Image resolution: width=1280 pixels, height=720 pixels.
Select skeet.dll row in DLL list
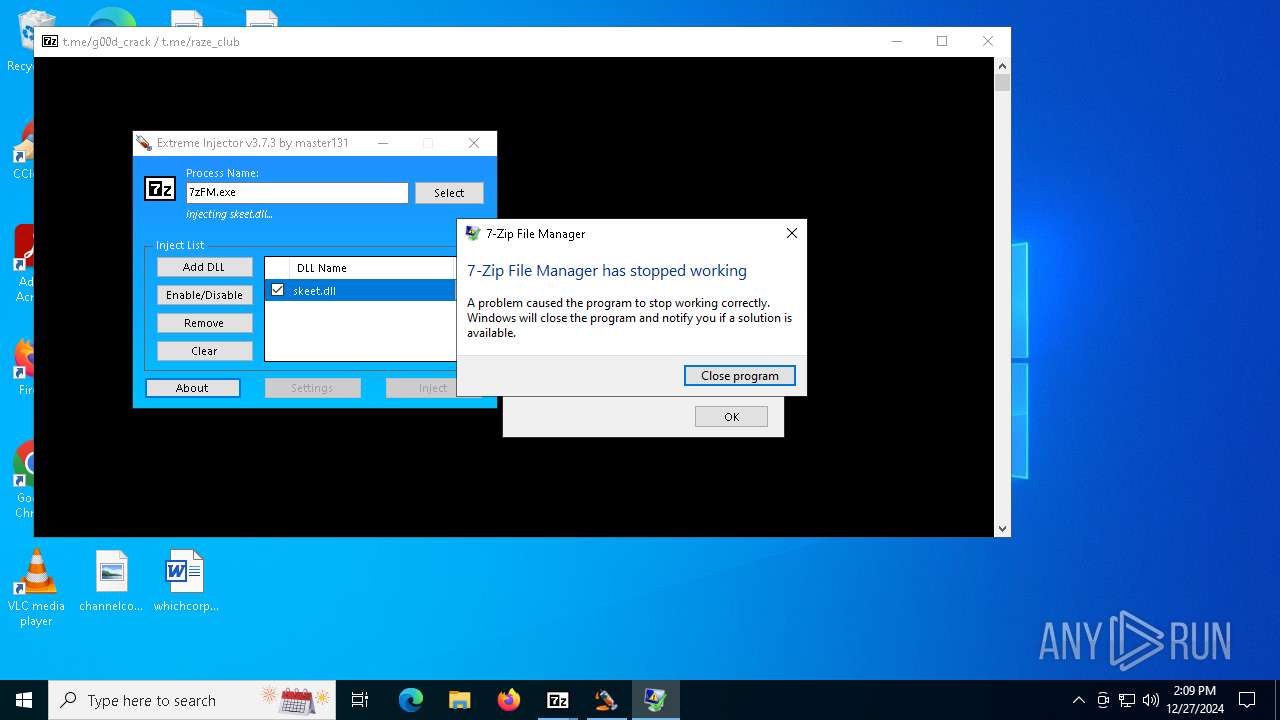click(x=360, y=290)
